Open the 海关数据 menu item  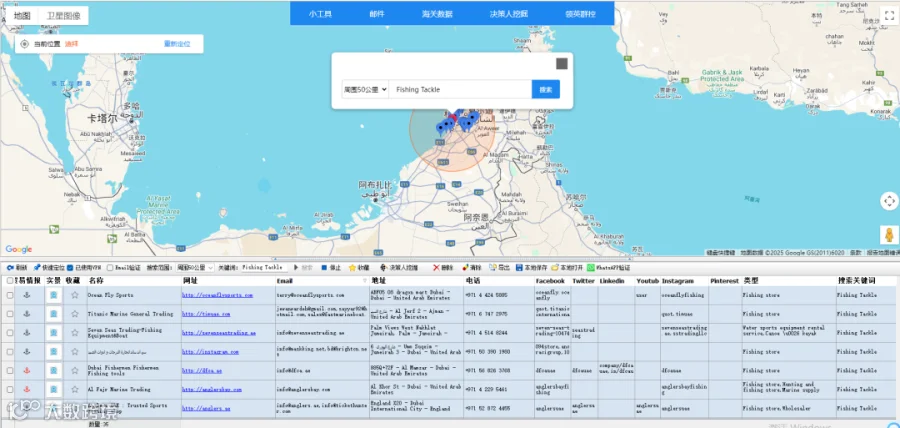point(437,14)
